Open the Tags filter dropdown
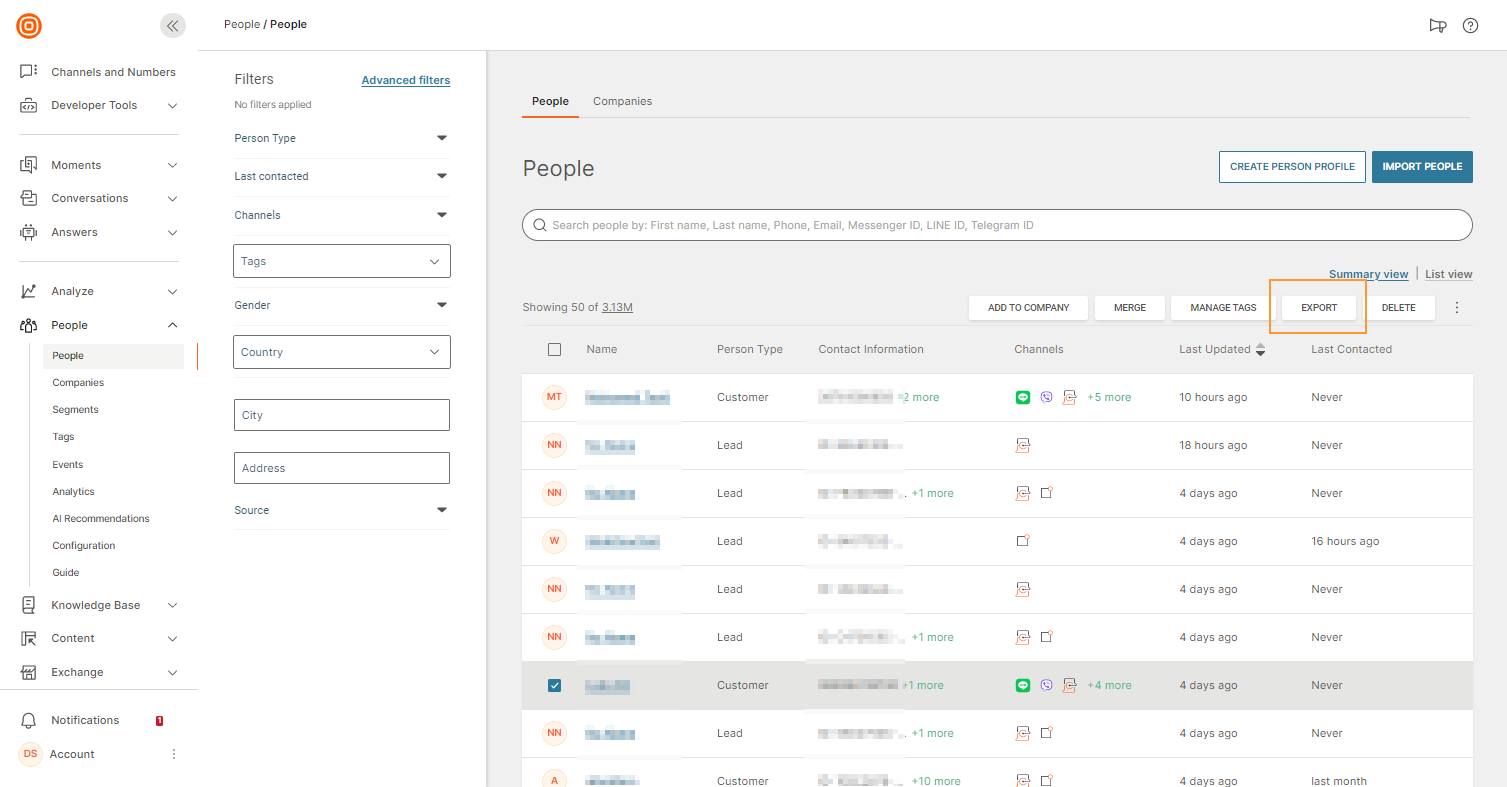The width and height of the screenshot is (1507, 787). [x=341, y=261]
